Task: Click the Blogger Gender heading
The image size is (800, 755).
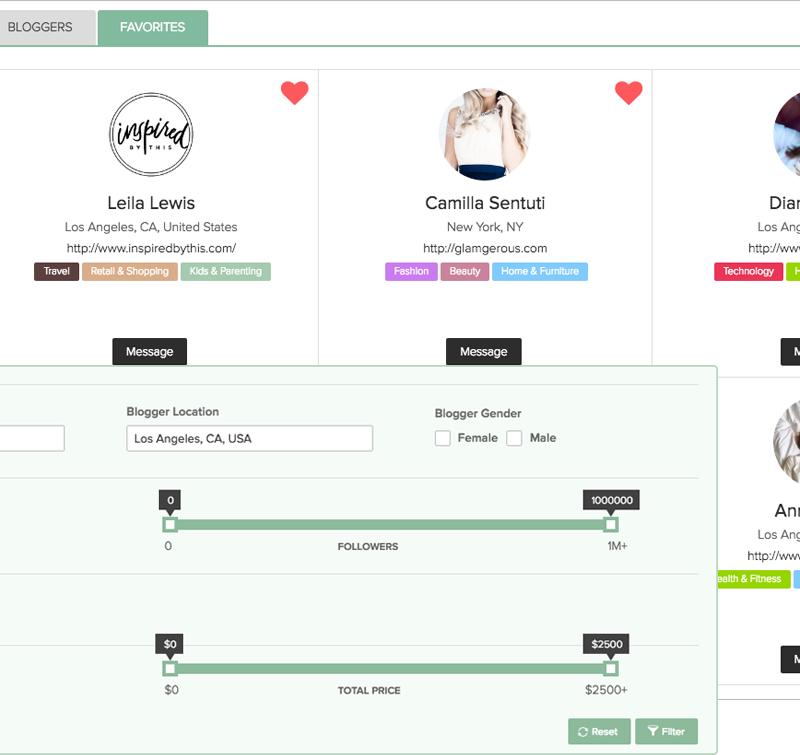Action: tap(478, 413)
